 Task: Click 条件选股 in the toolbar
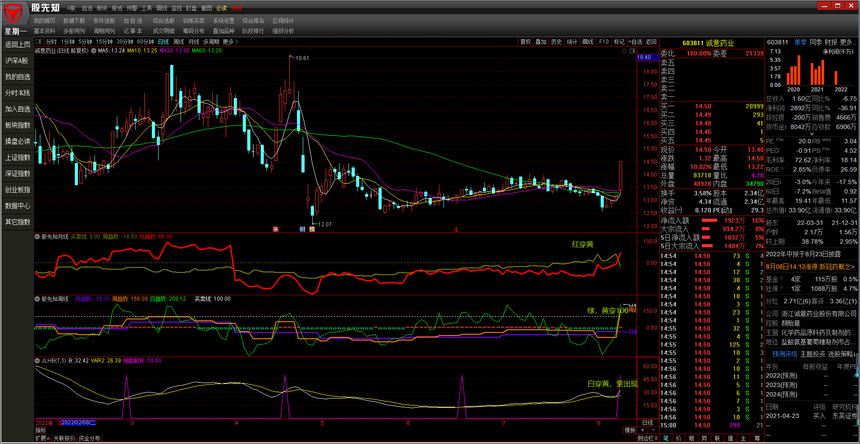(104, 20)
